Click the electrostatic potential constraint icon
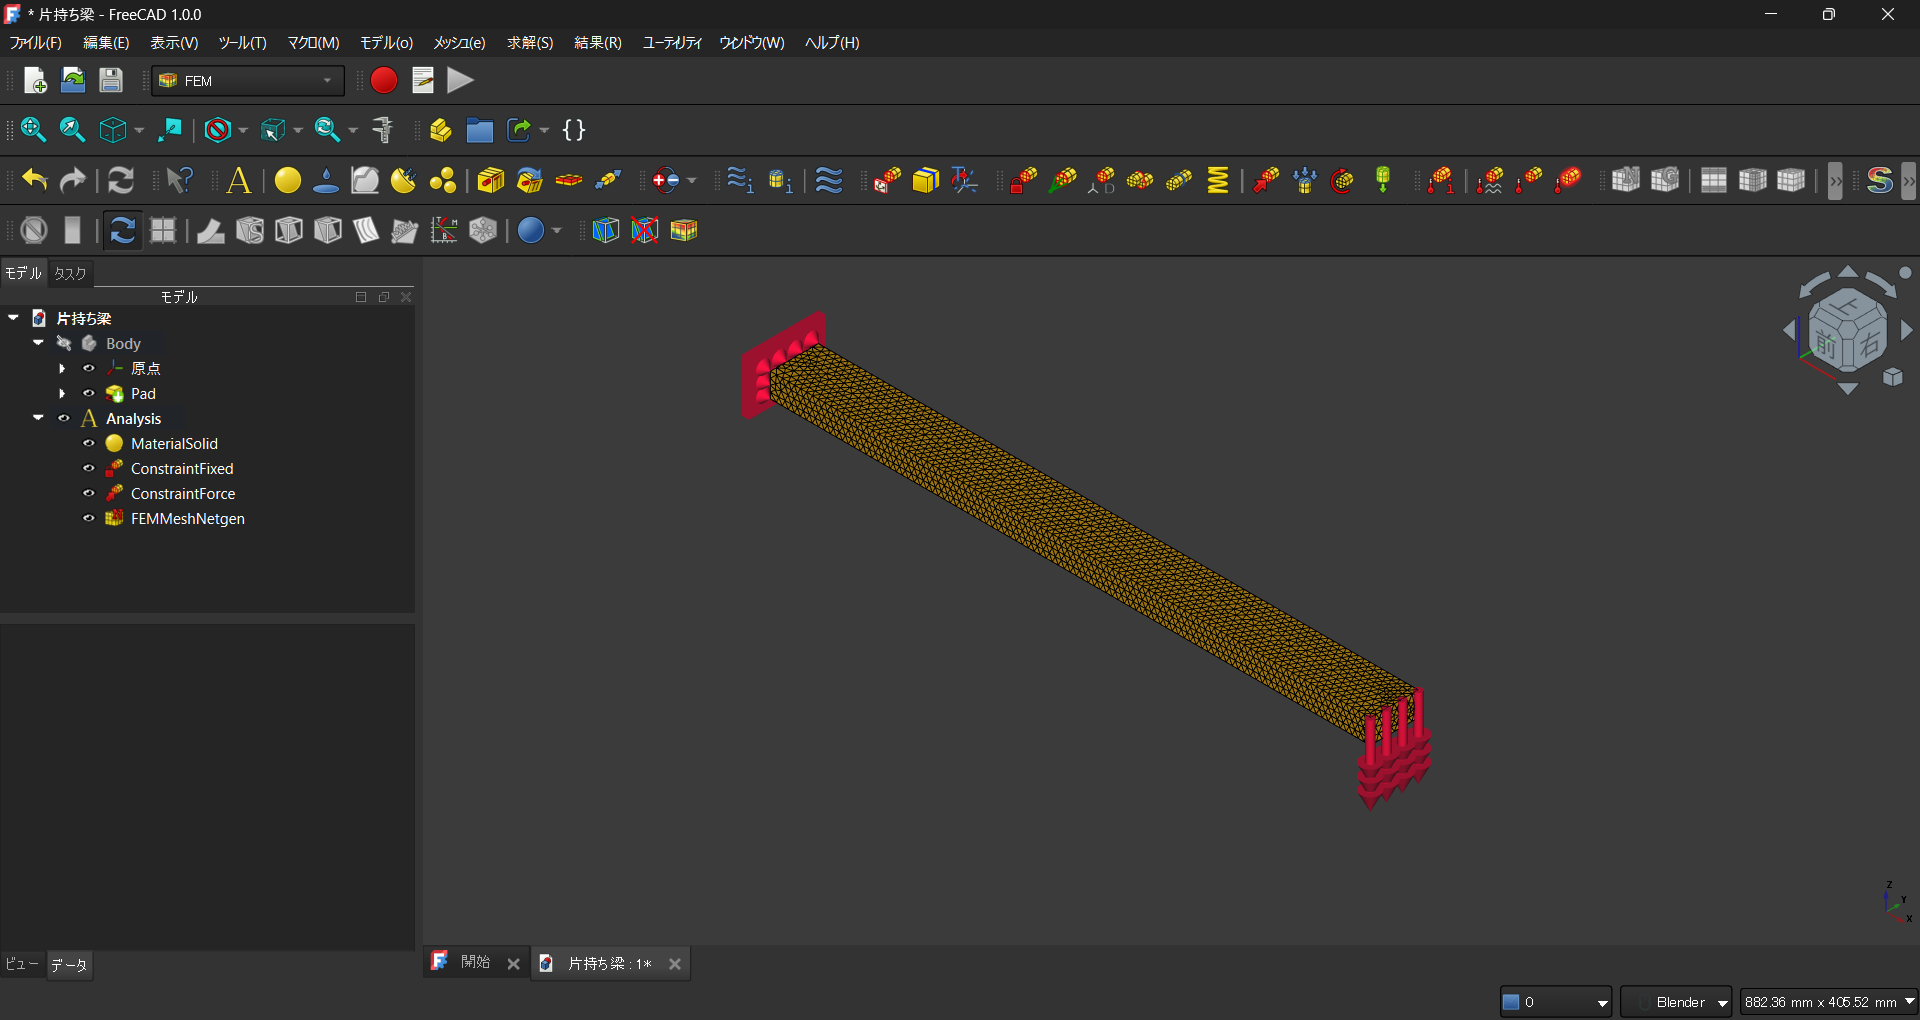Image resolution: width=1920 pixels, height=1020 pixels. (x=666, y=180)
